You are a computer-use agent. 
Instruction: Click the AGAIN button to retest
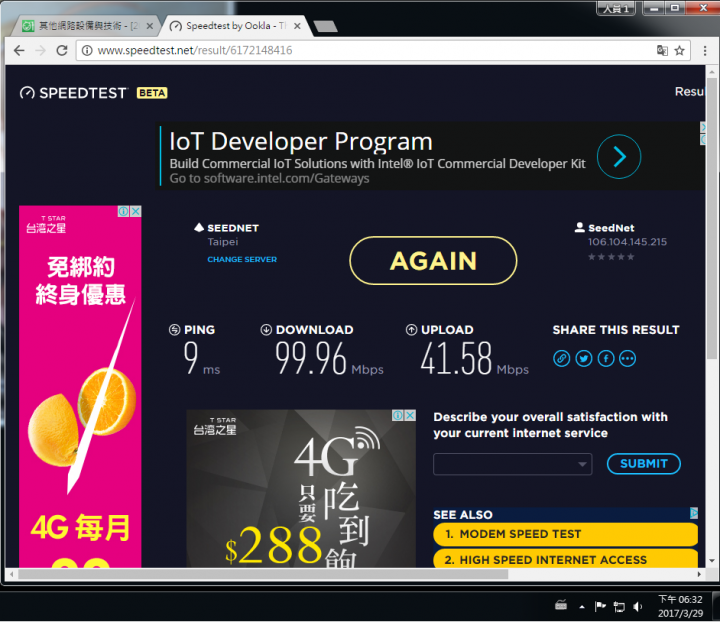(x=433, y=261)
